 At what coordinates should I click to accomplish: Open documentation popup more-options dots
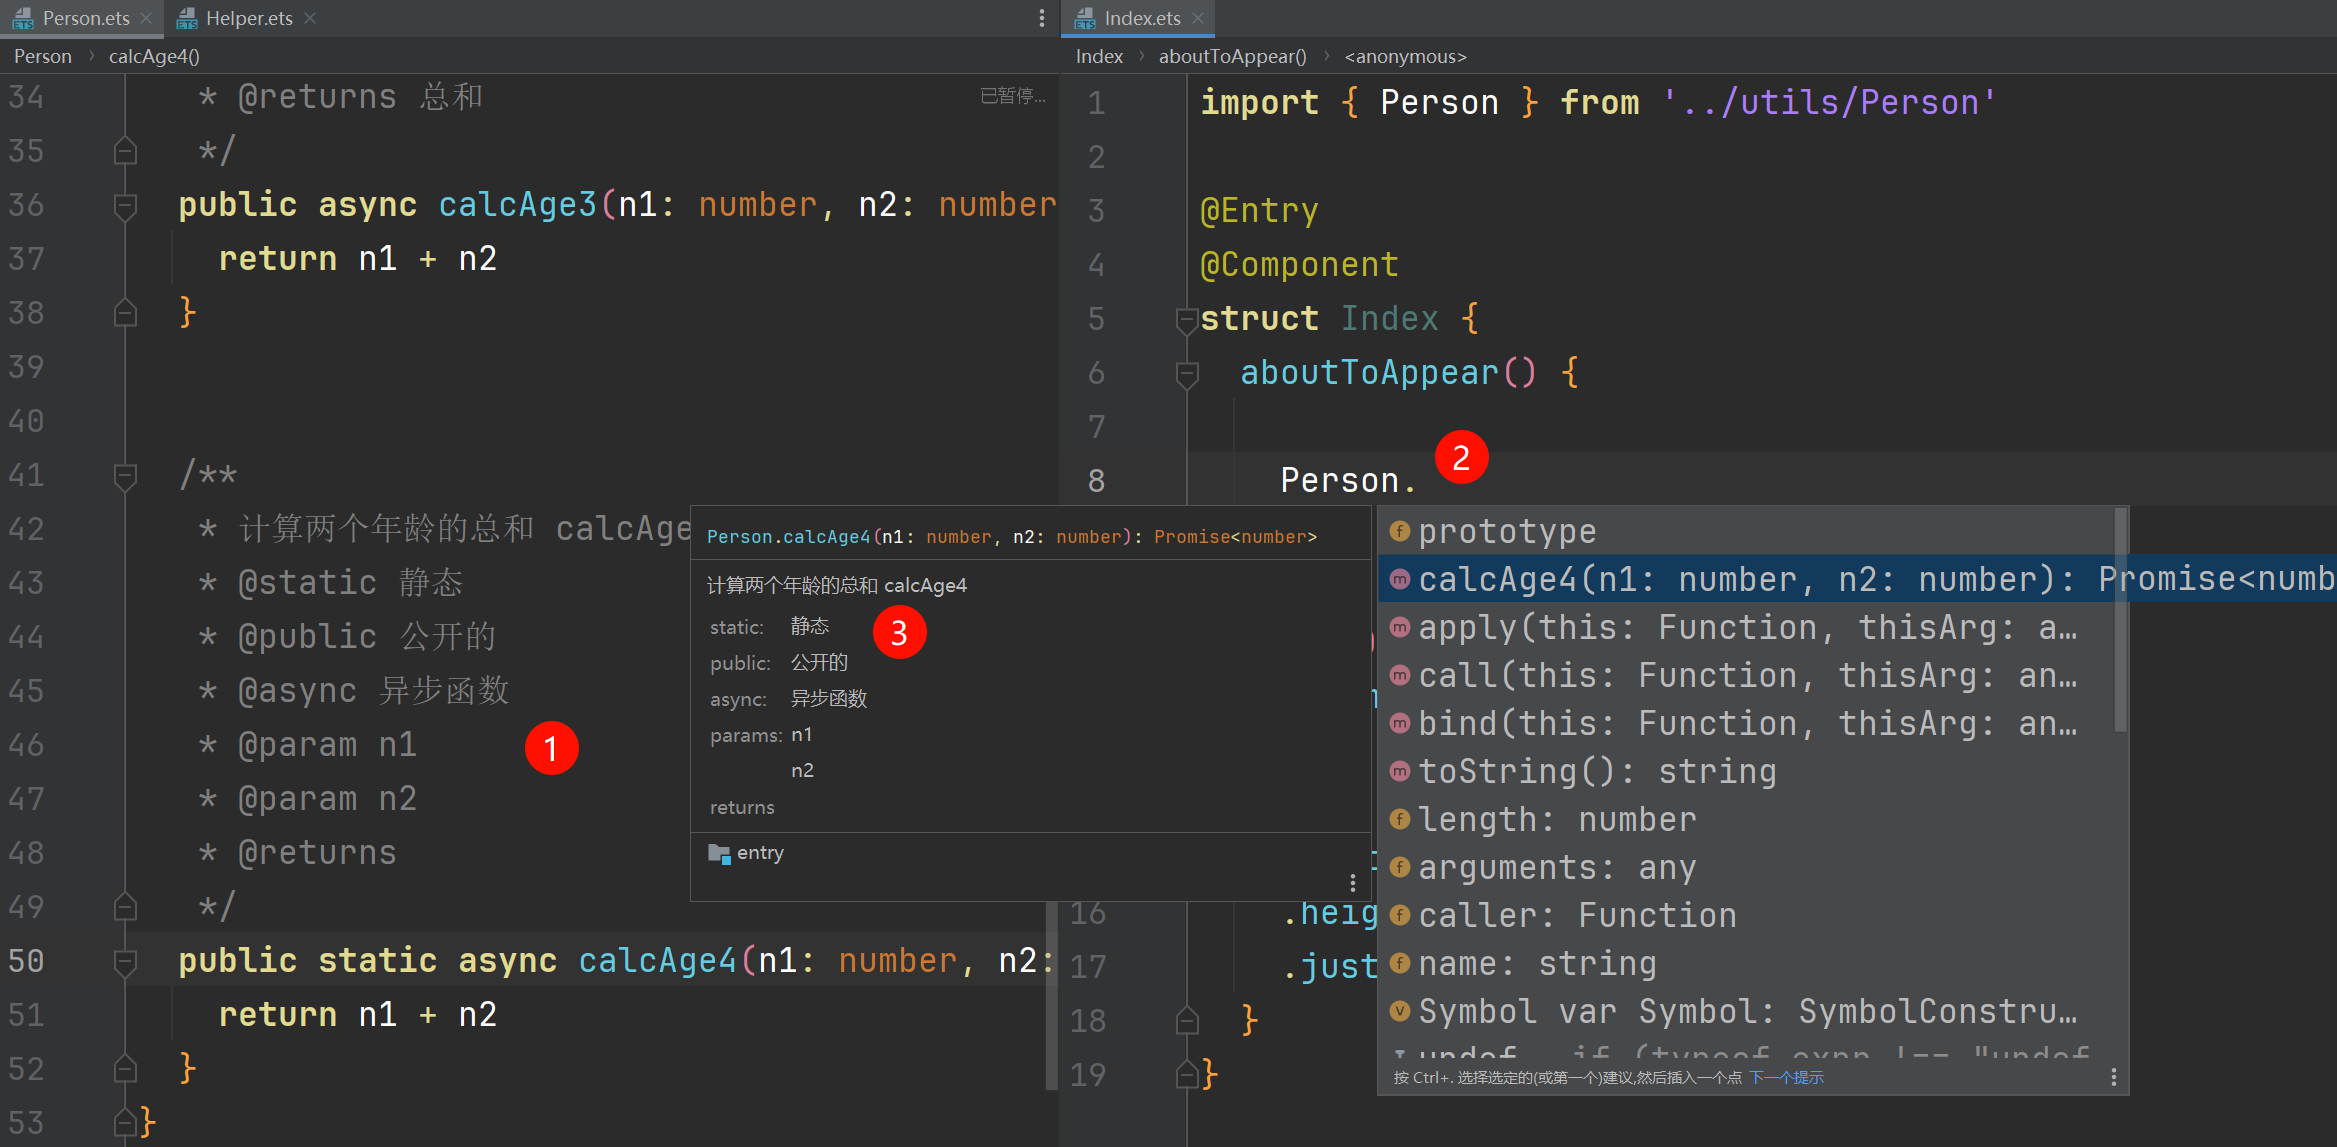[1352, 883]
